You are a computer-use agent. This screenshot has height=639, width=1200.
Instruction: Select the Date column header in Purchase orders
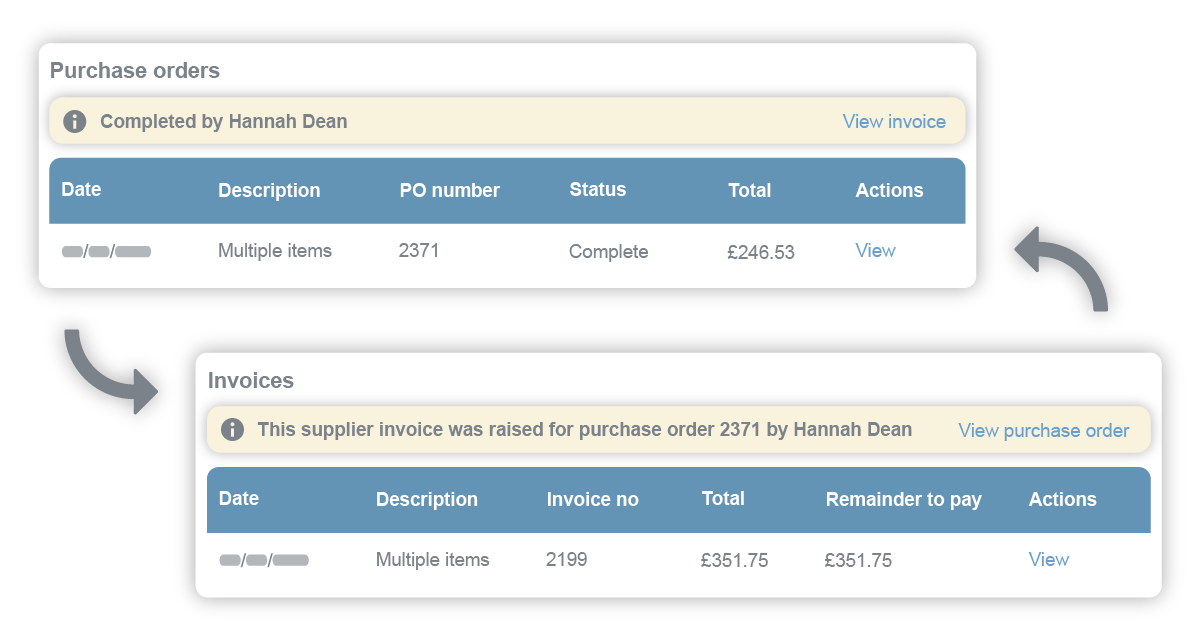tap(81, 189)
